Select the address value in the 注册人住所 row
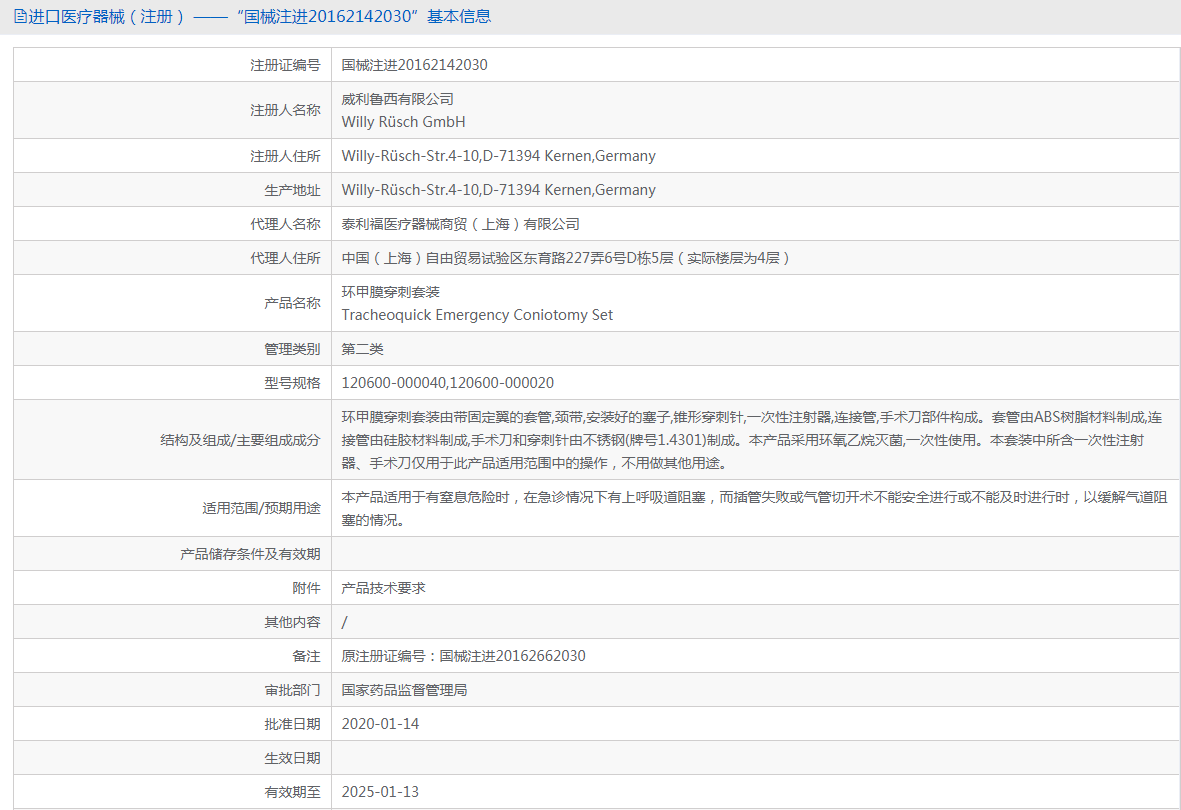The image size is (1181, 810). click(x=499, y=156)
